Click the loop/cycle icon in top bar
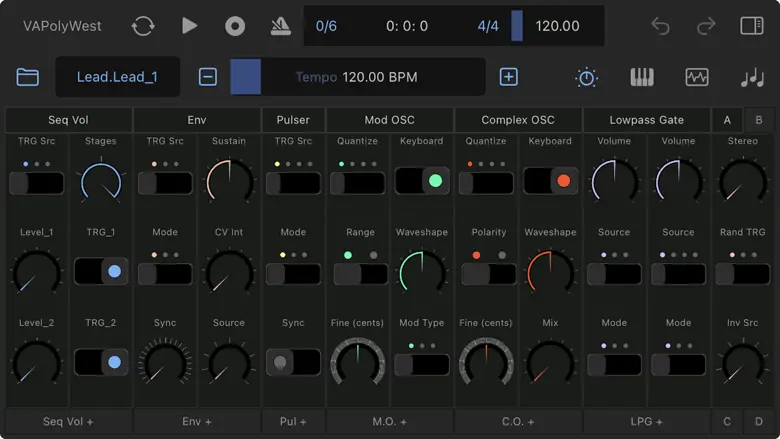This screenshot has height=439, width=780. [x=143, y=26]
